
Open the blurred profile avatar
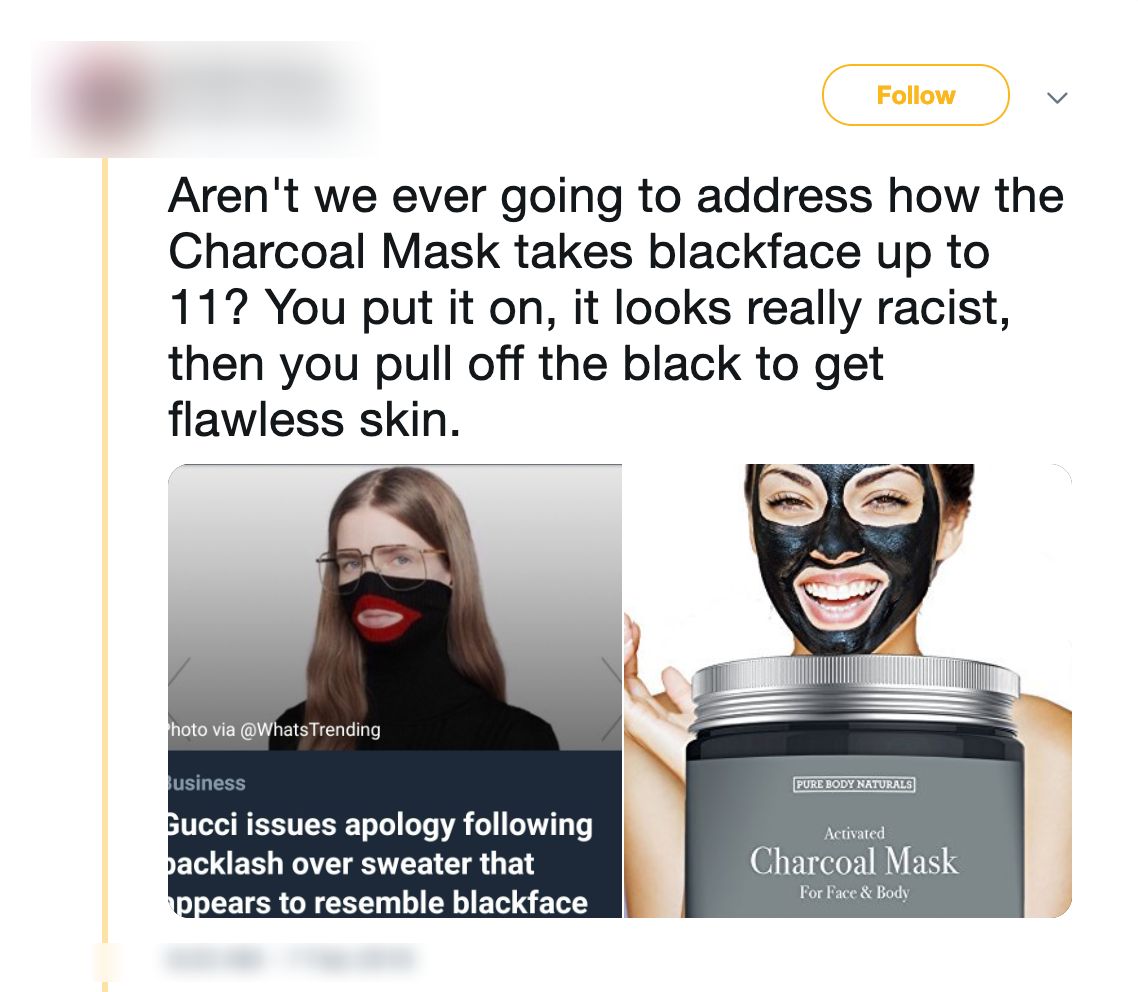[104, 100]
